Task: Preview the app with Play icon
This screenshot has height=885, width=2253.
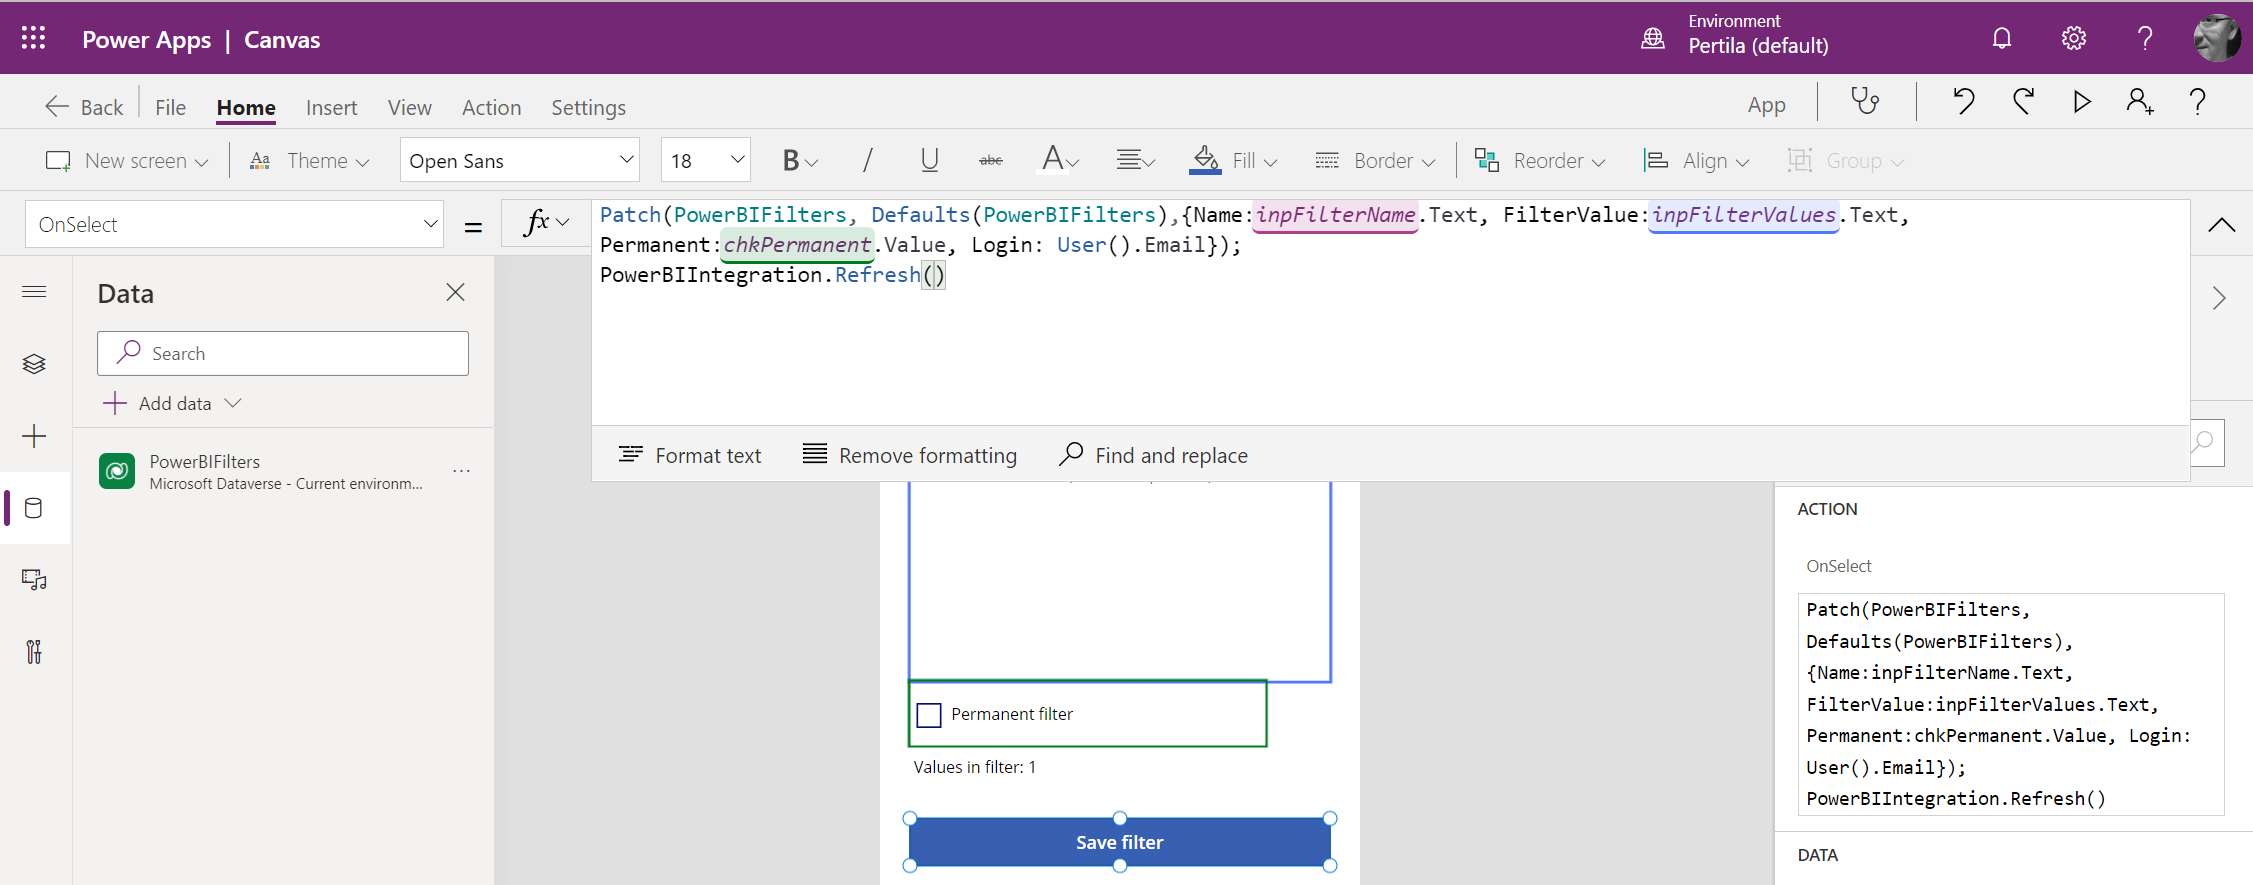Action: pyautogui.click(x=2082, y=102)
